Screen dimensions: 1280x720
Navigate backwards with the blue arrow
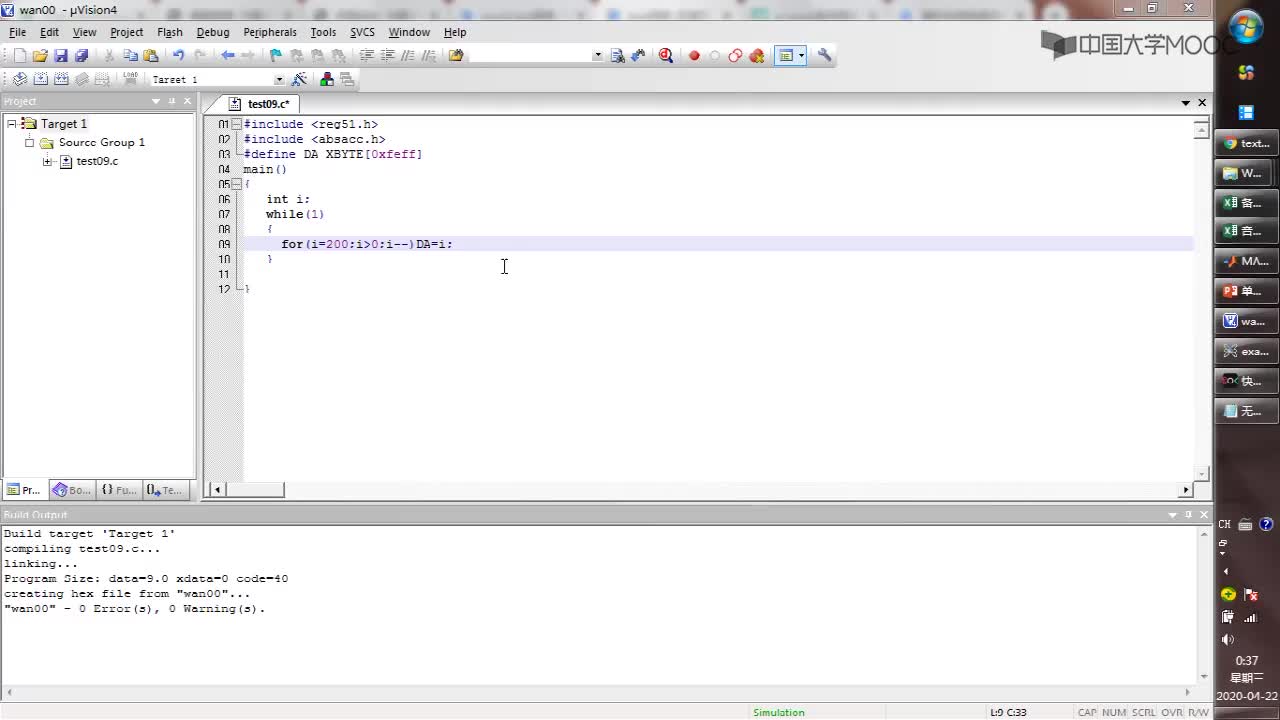228,56
